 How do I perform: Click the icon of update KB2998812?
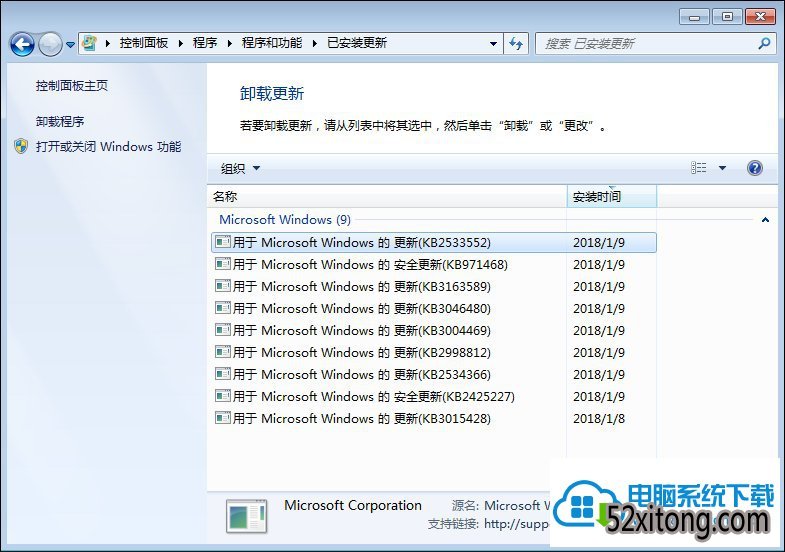click(223, 352)
